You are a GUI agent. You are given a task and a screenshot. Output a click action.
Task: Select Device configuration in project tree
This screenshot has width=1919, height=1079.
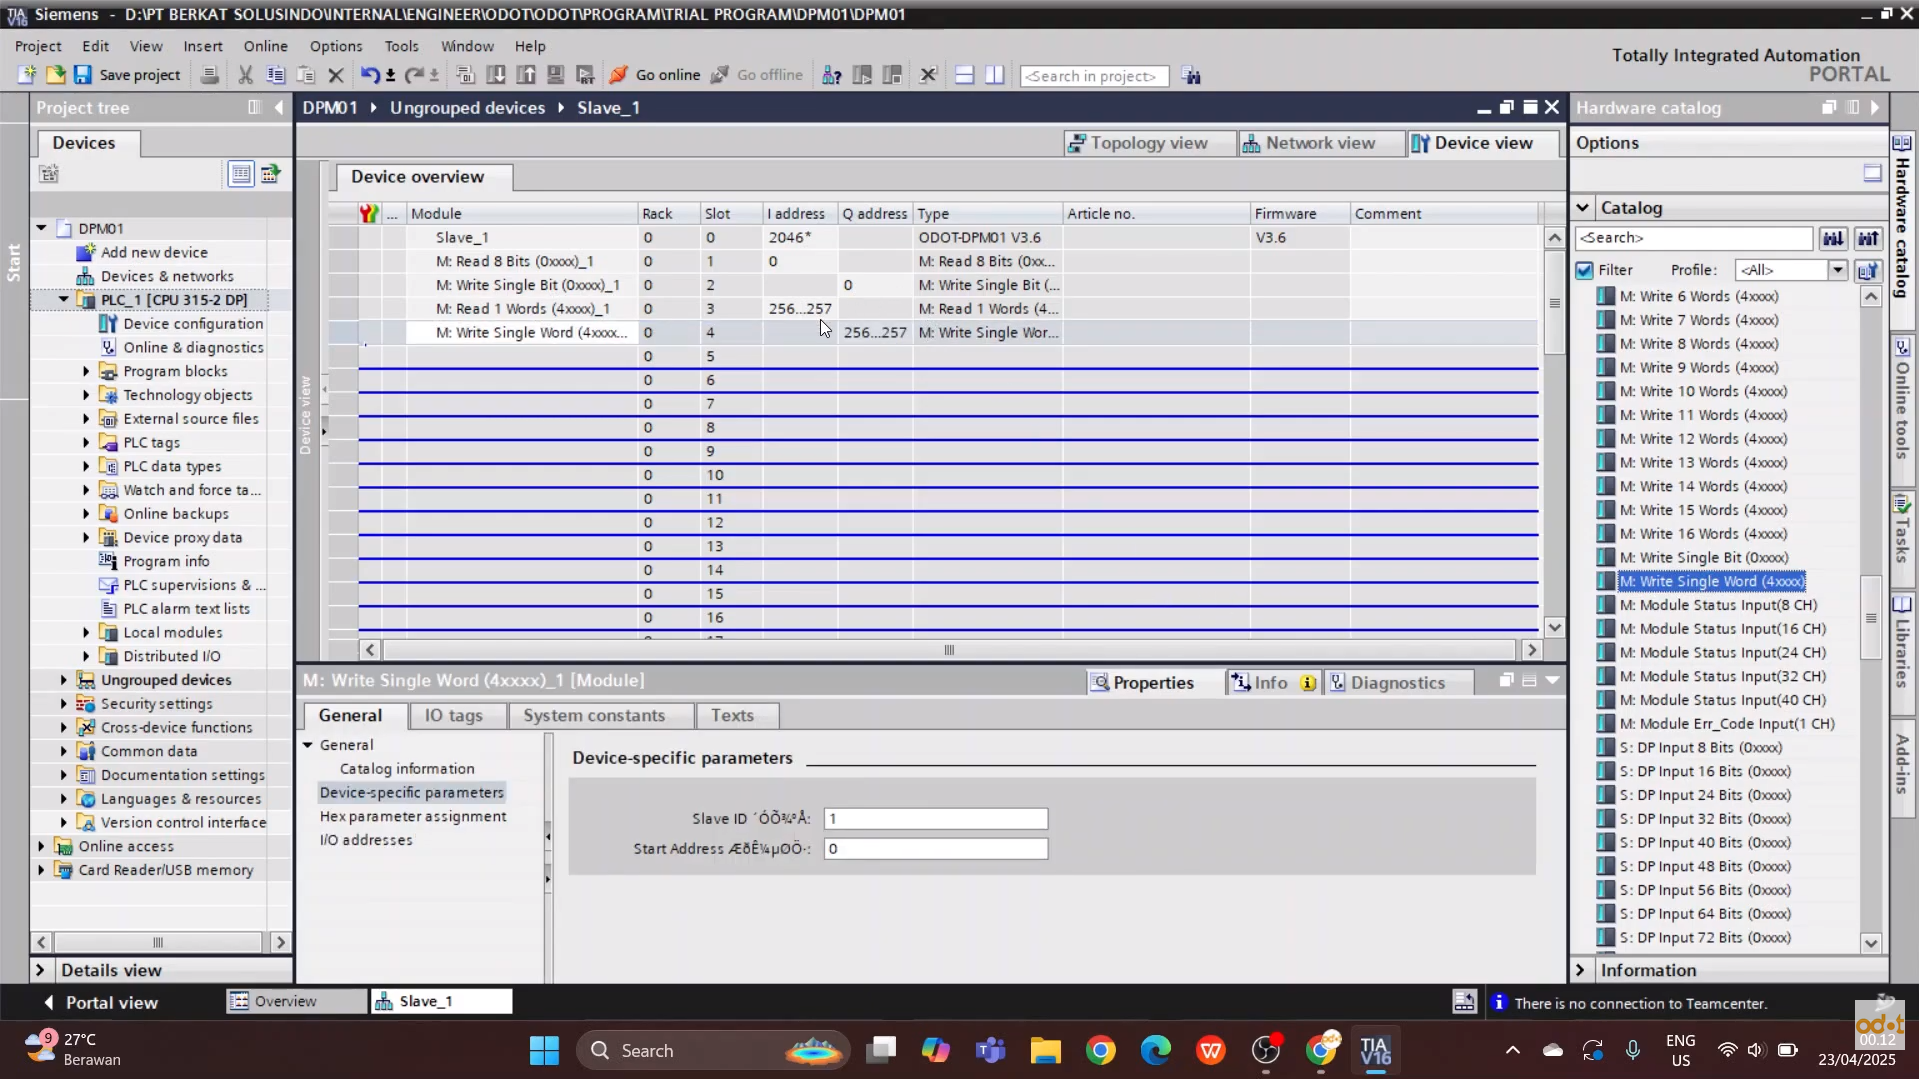[193, 323]
